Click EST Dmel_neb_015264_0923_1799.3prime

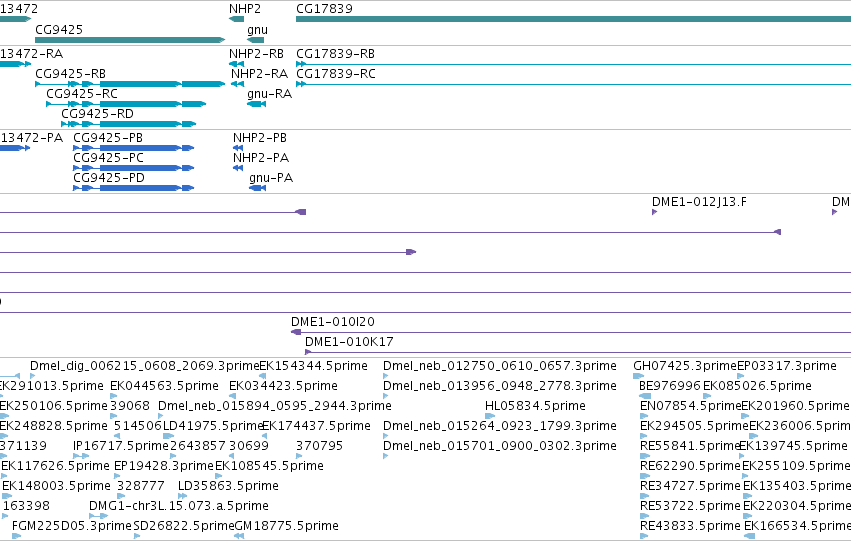pos(500,426)
